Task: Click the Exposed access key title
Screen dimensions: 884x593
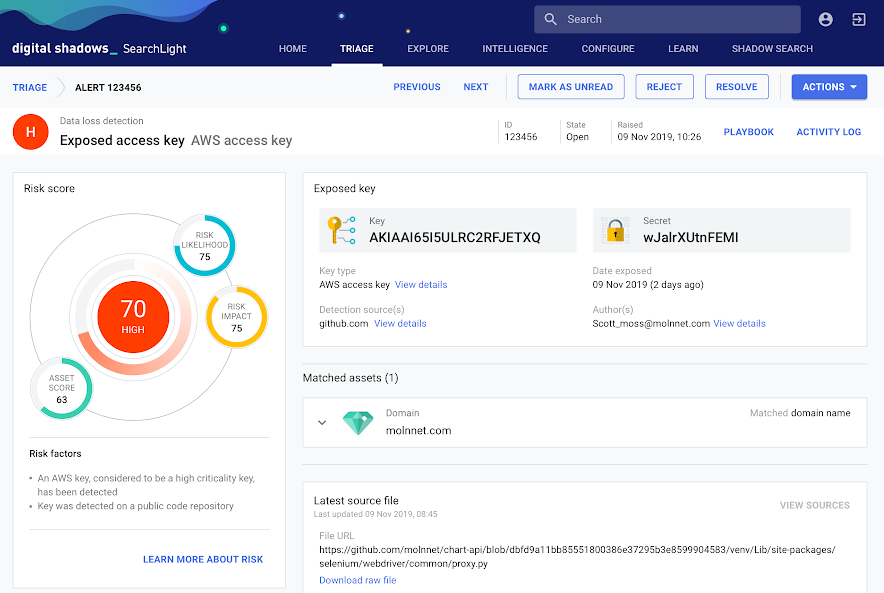Action: pos(122,140)
